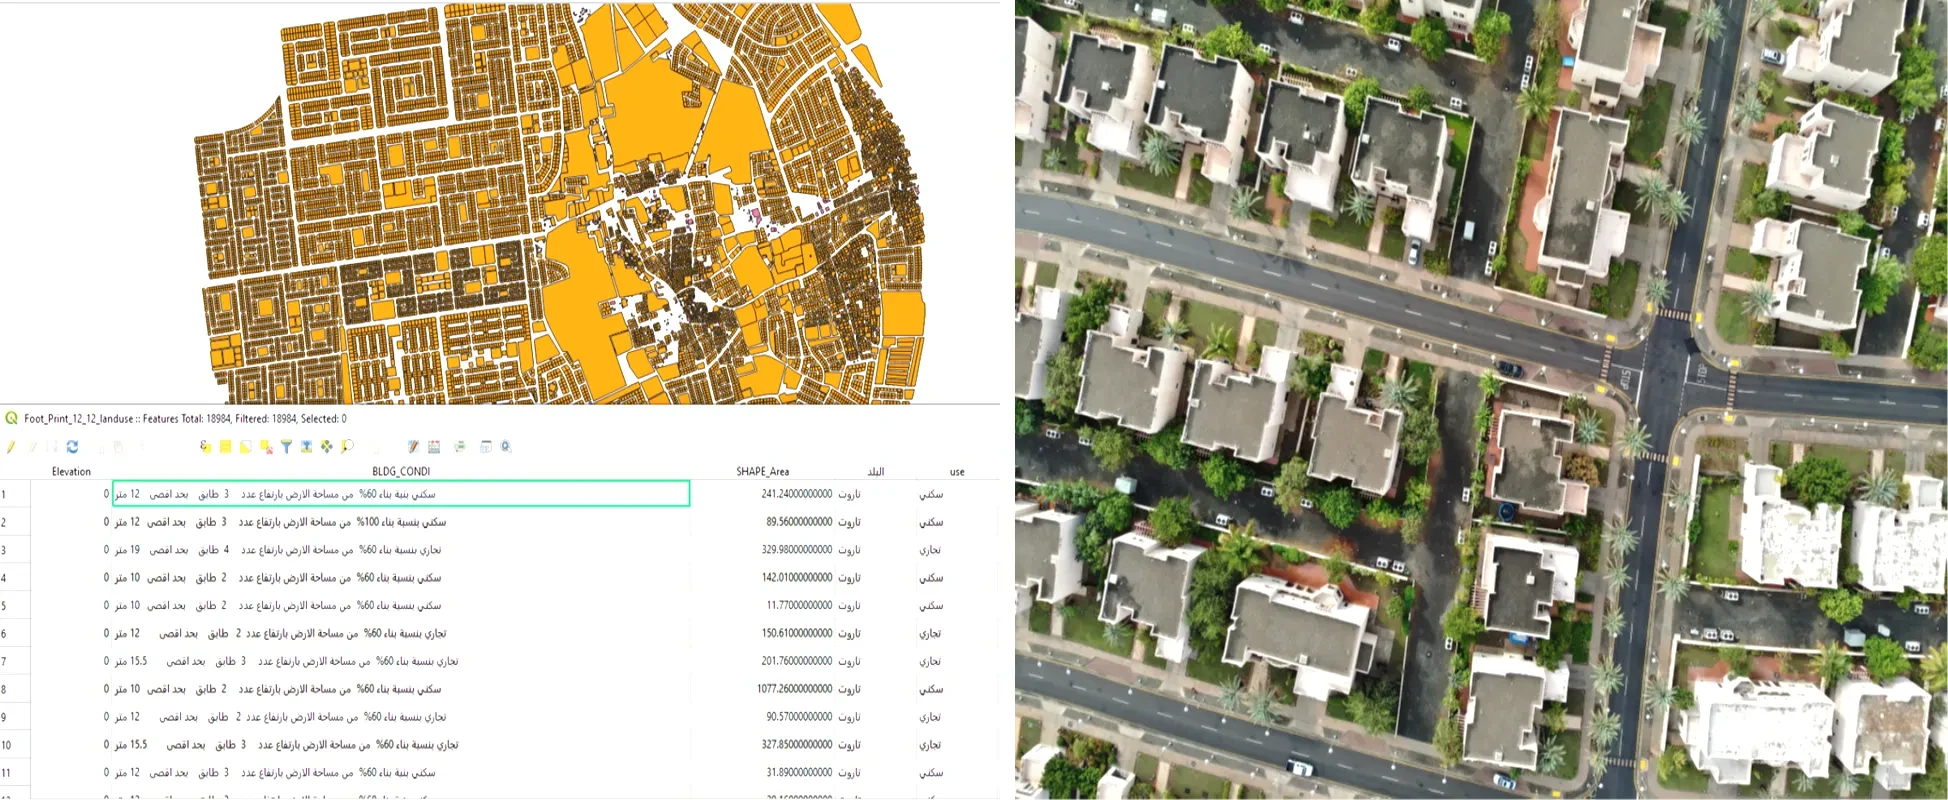Click the BLDG_CONDI column header

click(x=401, y=472)
